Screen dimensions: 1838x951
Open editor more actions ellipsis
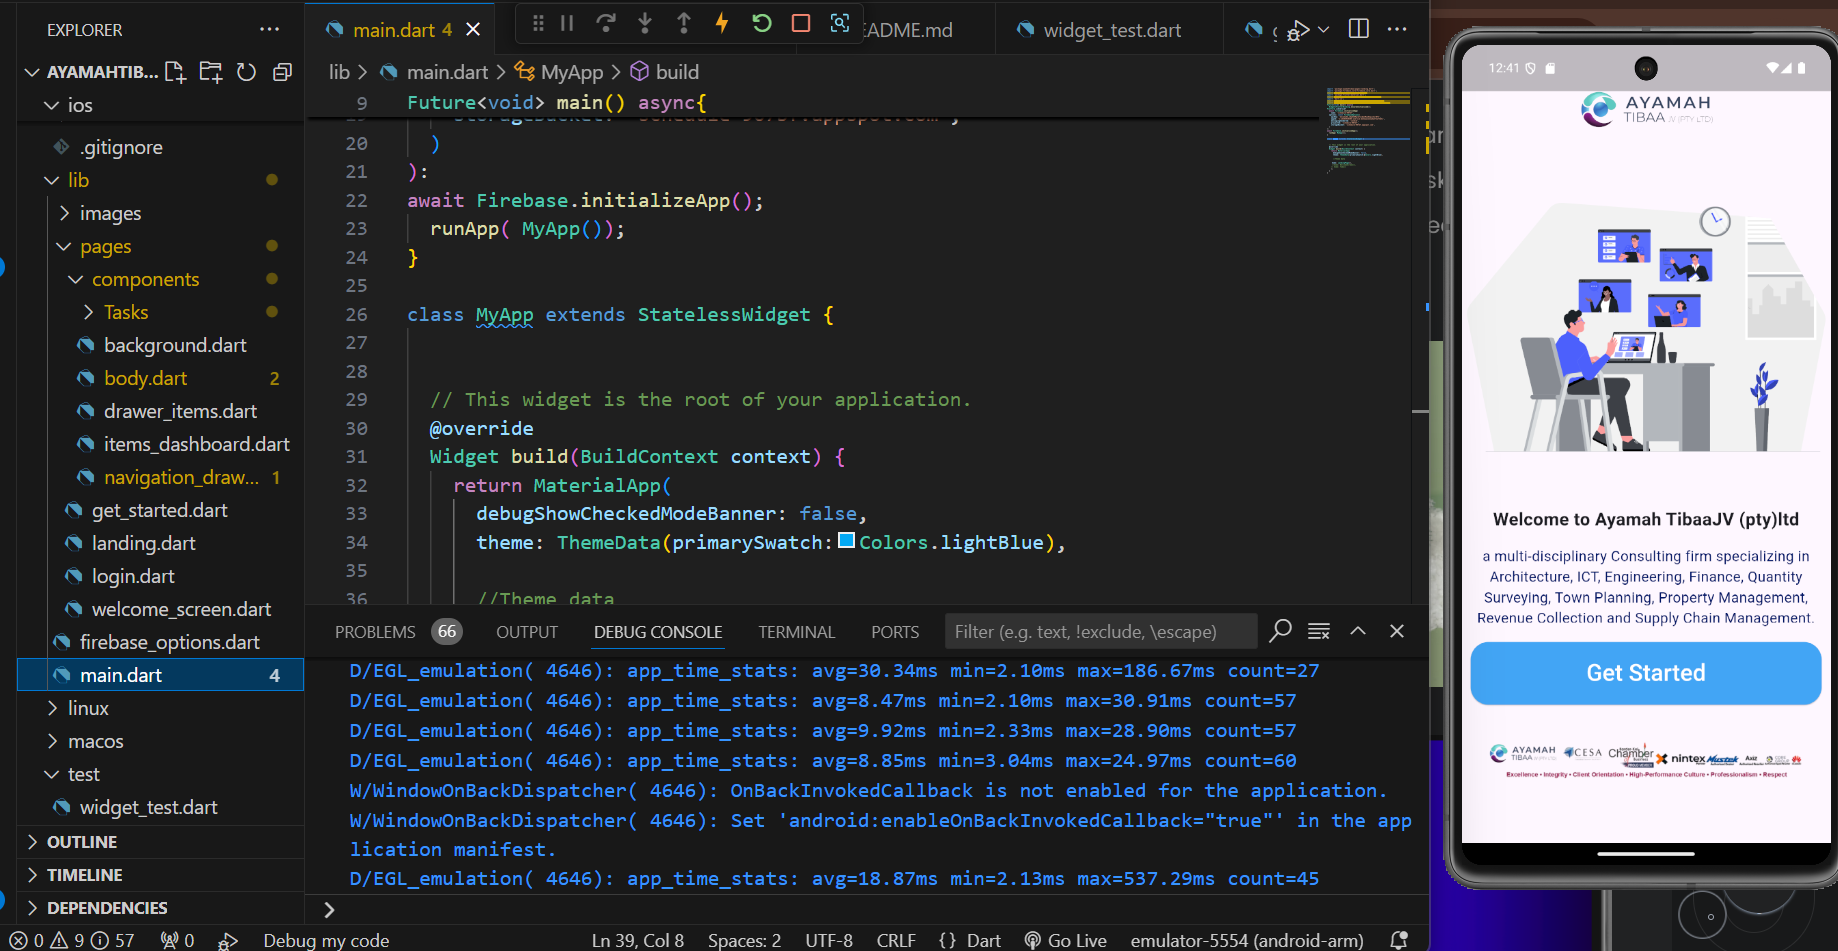pyautogui.click(x=1397, y=29)
